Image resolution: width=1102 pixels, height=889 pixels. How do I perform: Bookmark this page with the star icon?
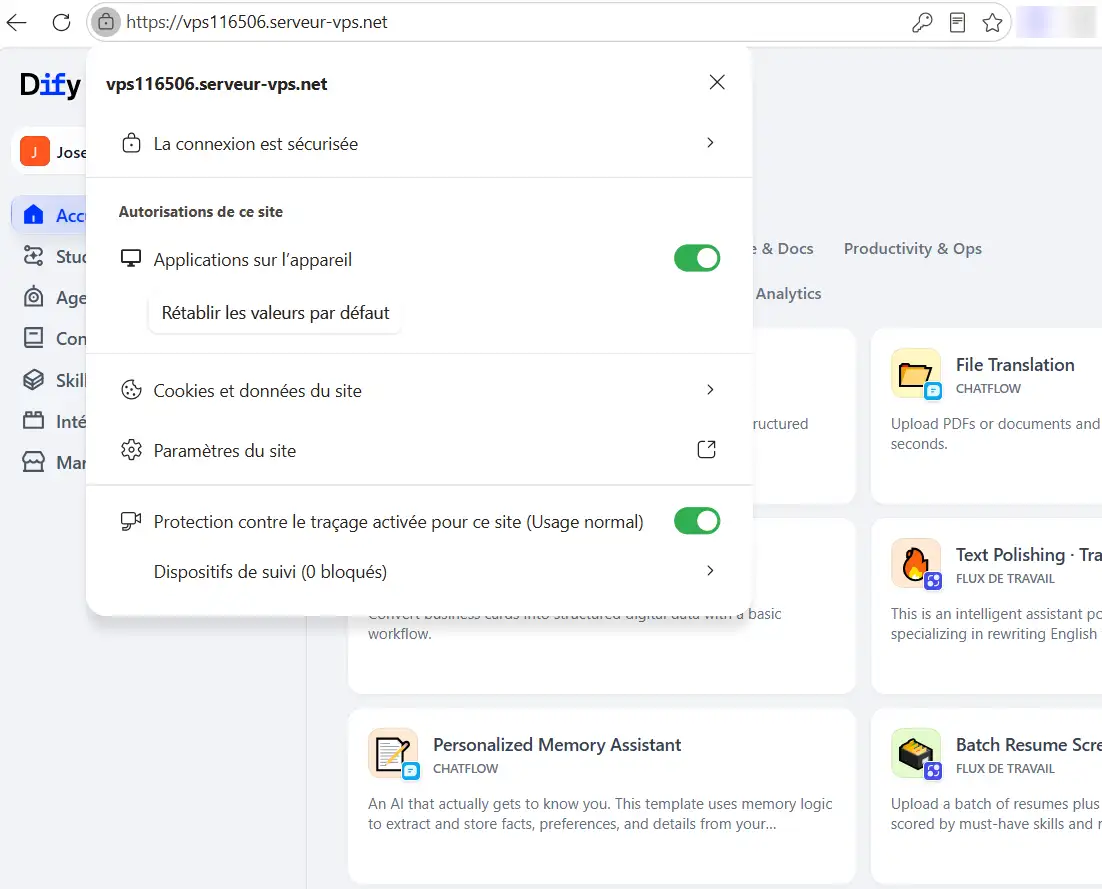[992, 22]
